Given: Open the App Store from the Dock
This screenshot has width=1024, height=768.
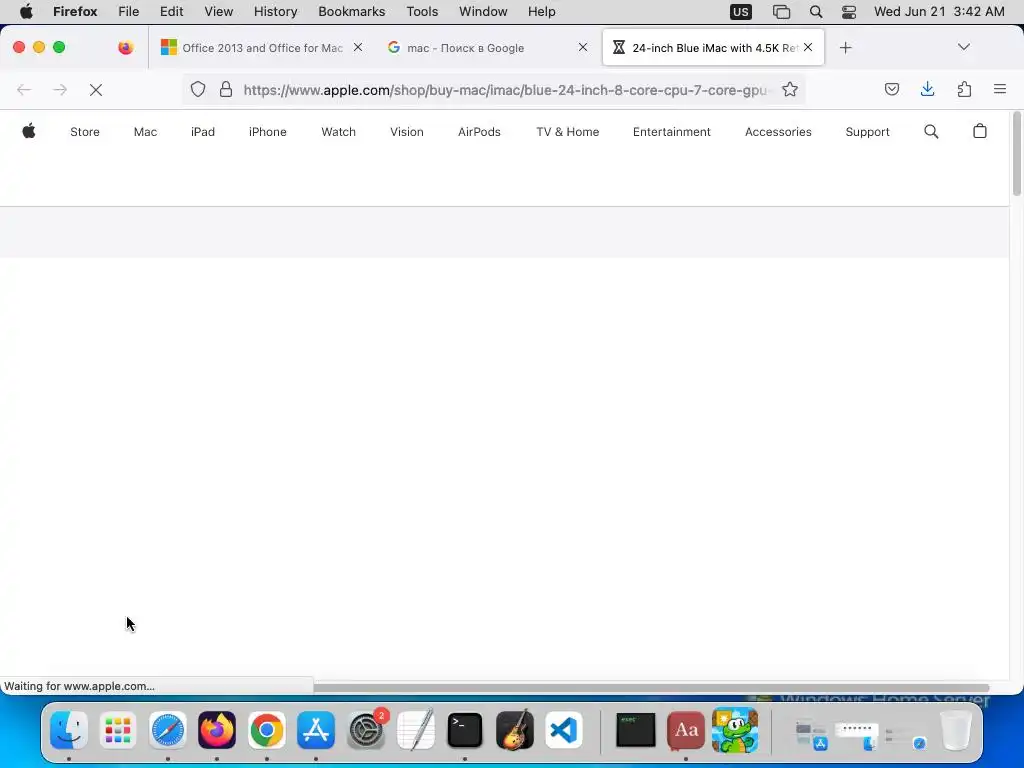Looking at the screenshot, I should (x=316, y=730).
